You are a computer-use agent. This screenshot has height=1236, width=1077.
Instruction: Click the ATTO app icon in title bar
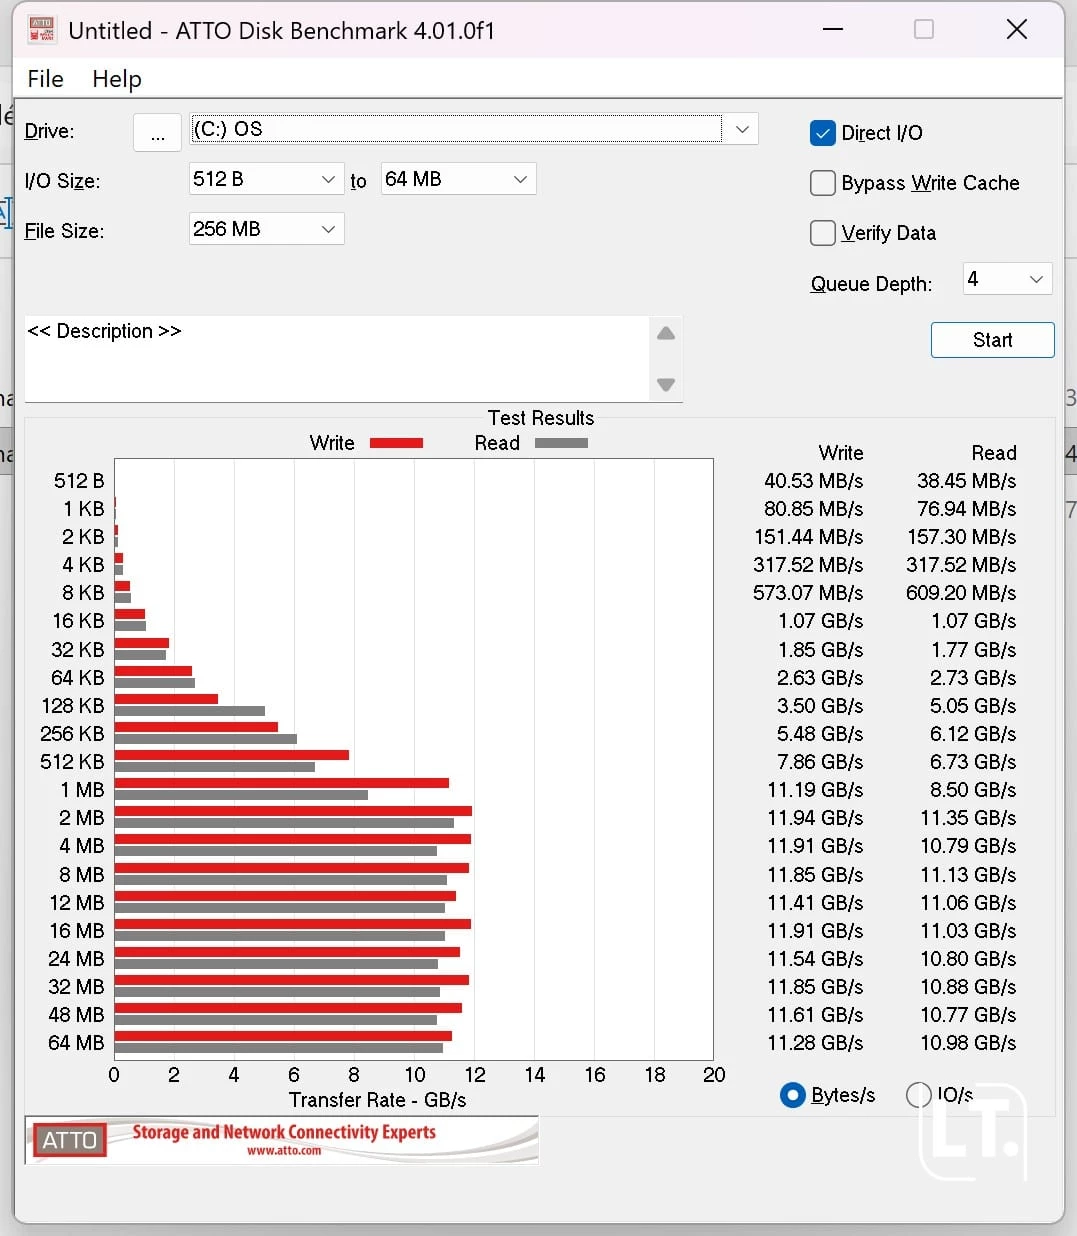coord(42,30)
